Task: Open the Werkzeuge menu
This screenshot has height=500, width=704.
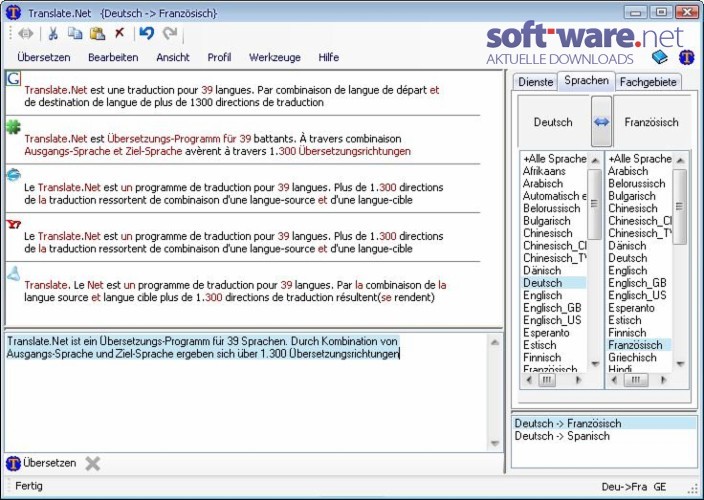Action: click(275, 57)
